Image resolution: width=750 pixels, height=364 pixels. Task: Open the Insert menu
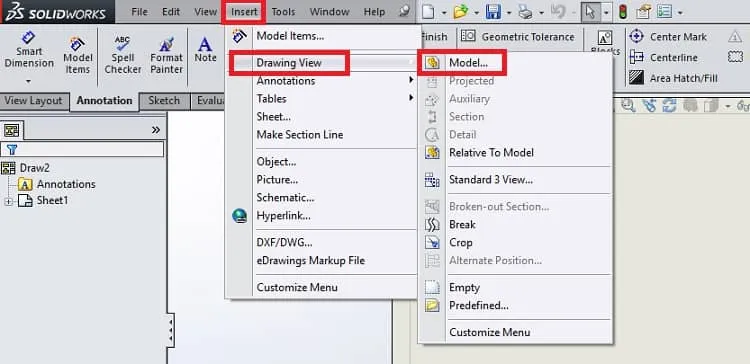coord(244,12)
